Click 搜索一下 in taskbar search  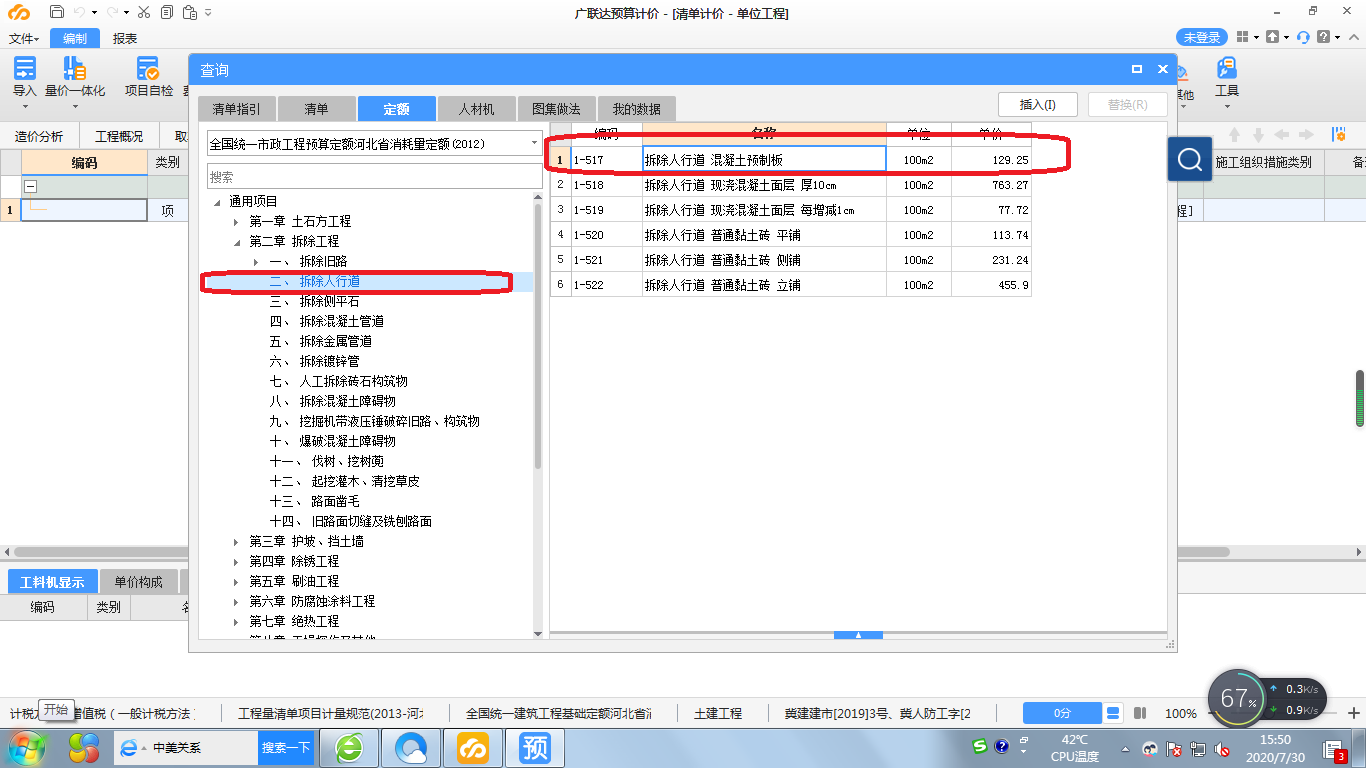(286, 747)
